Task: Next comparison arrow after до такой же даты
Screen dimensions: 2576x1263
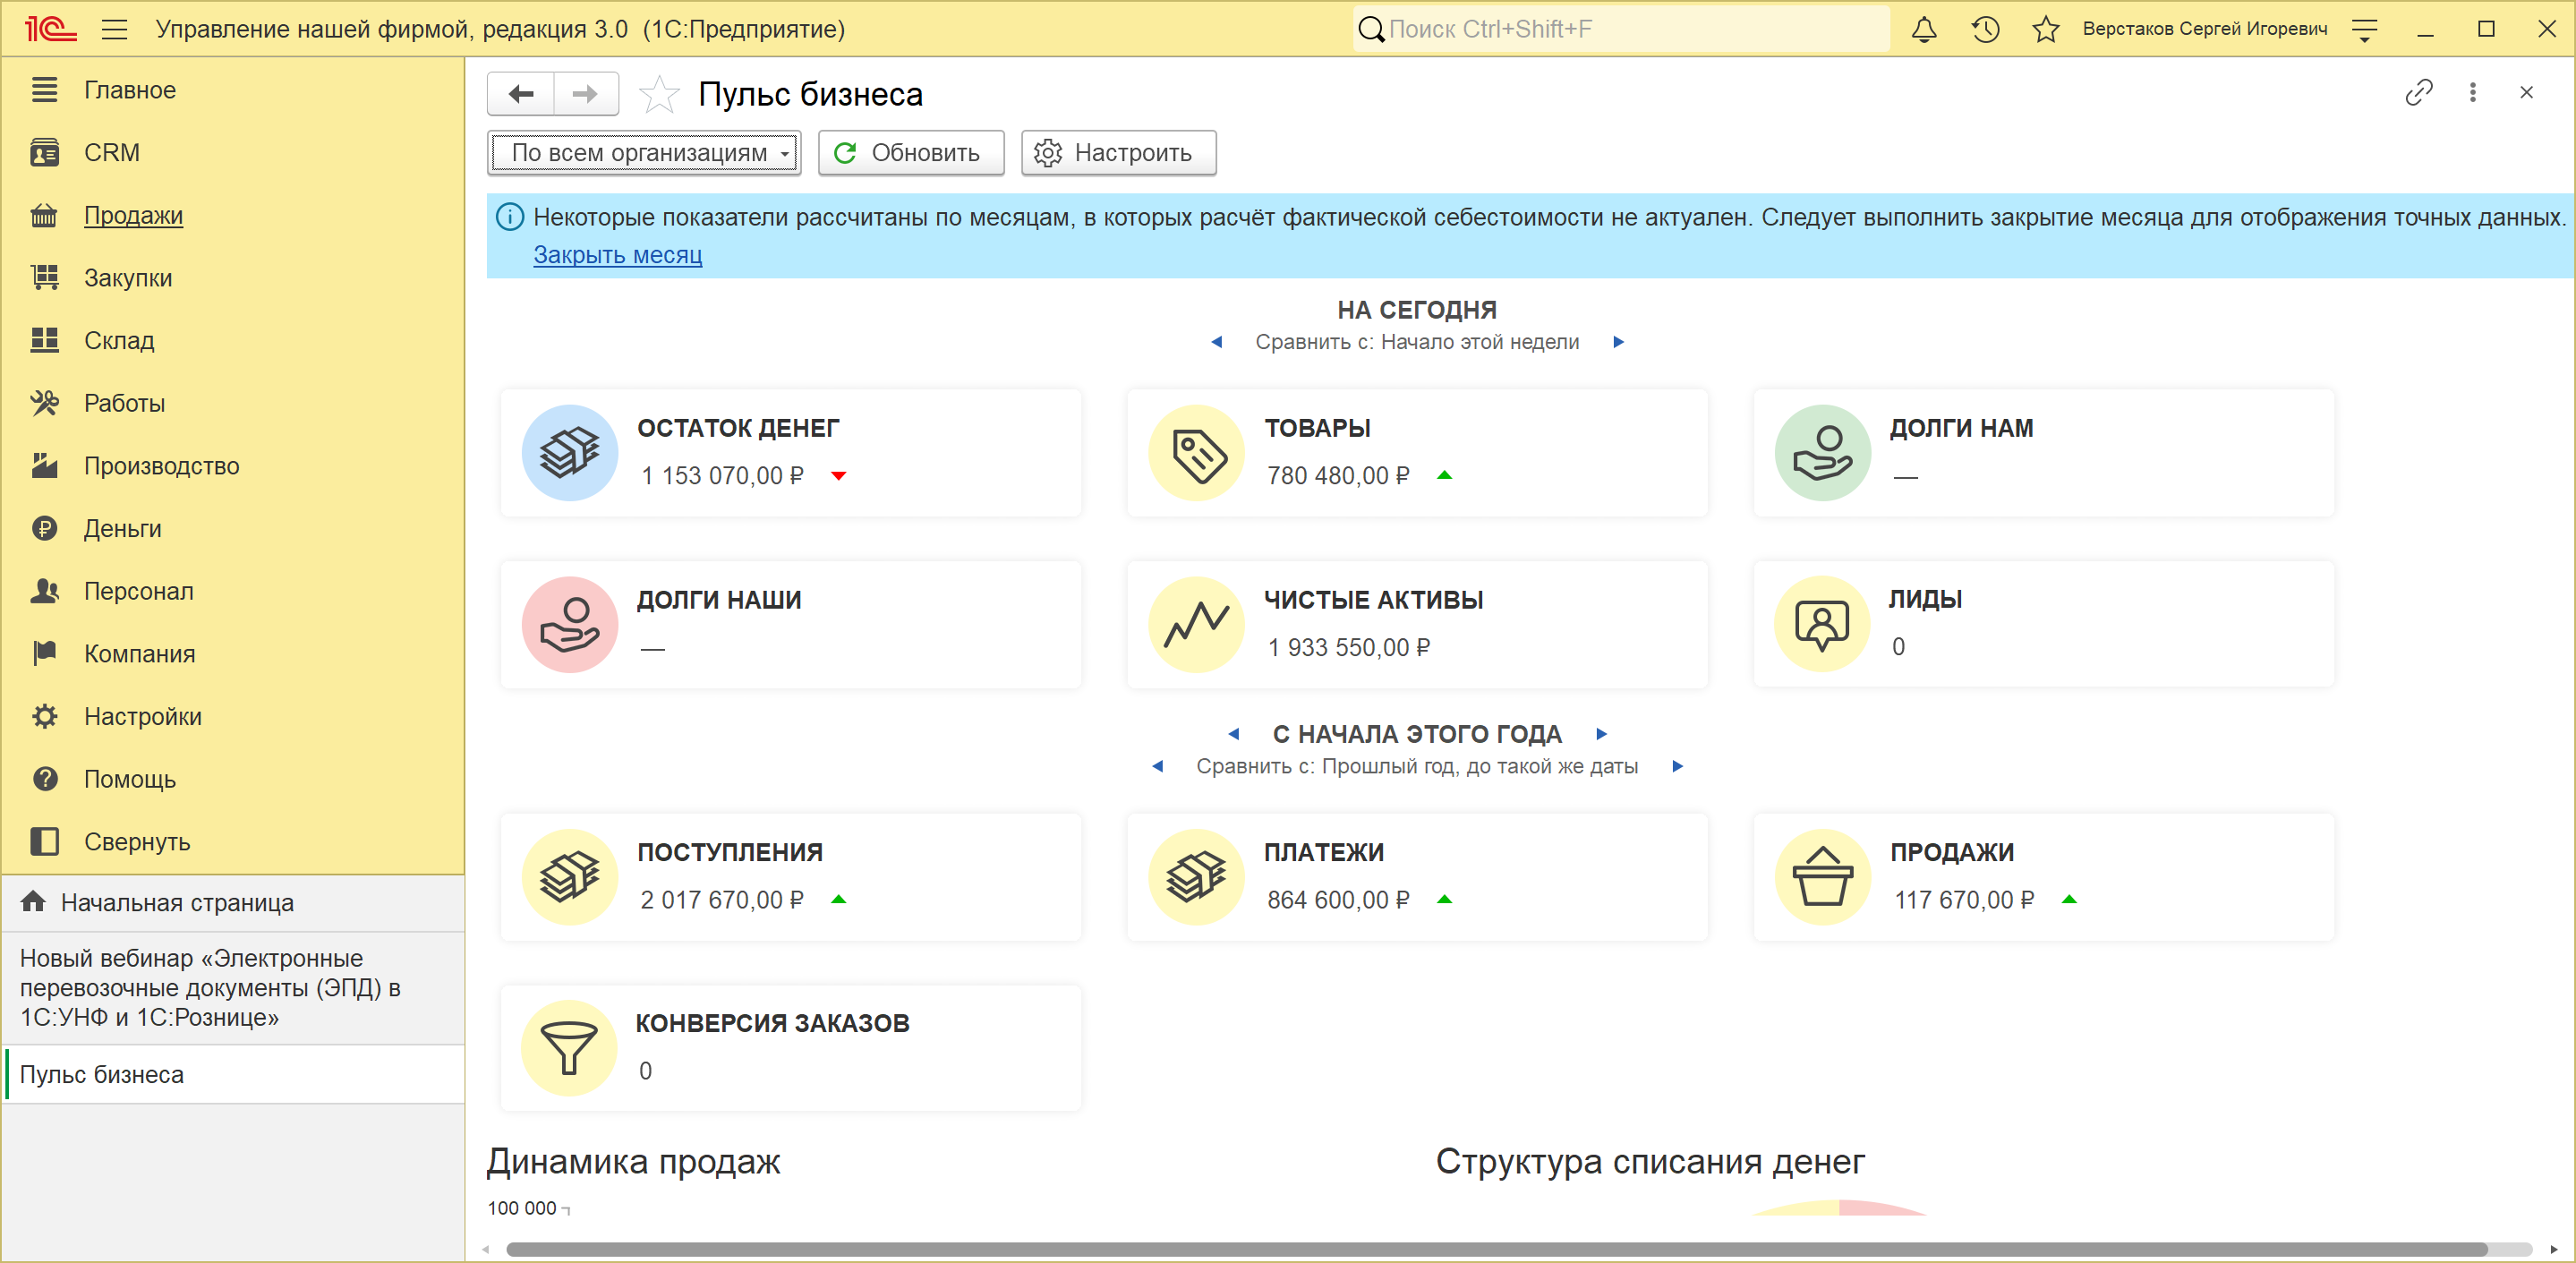Action: coord(1677,766)
